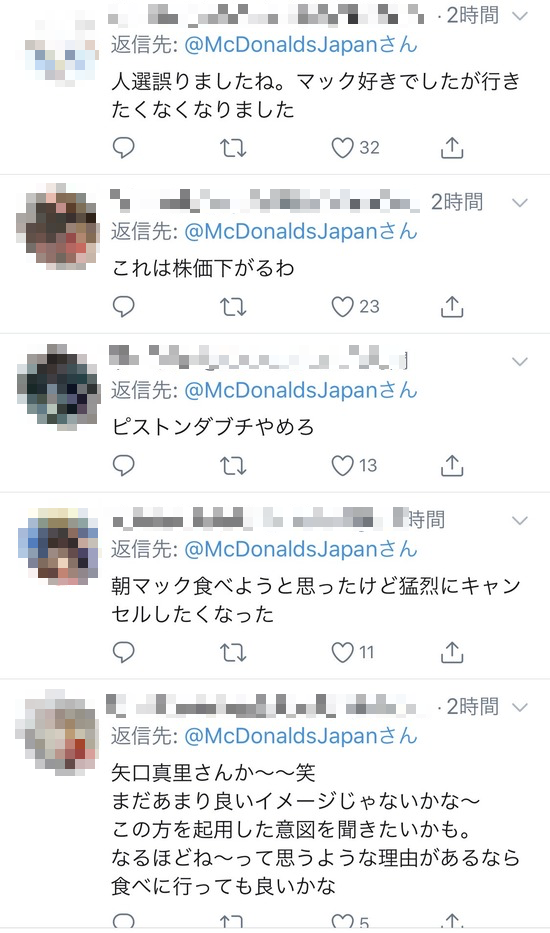Open chevron menu on 朝マック tweet
The width and height of the screenshot is (550, 933).
[x=520, y=521]
